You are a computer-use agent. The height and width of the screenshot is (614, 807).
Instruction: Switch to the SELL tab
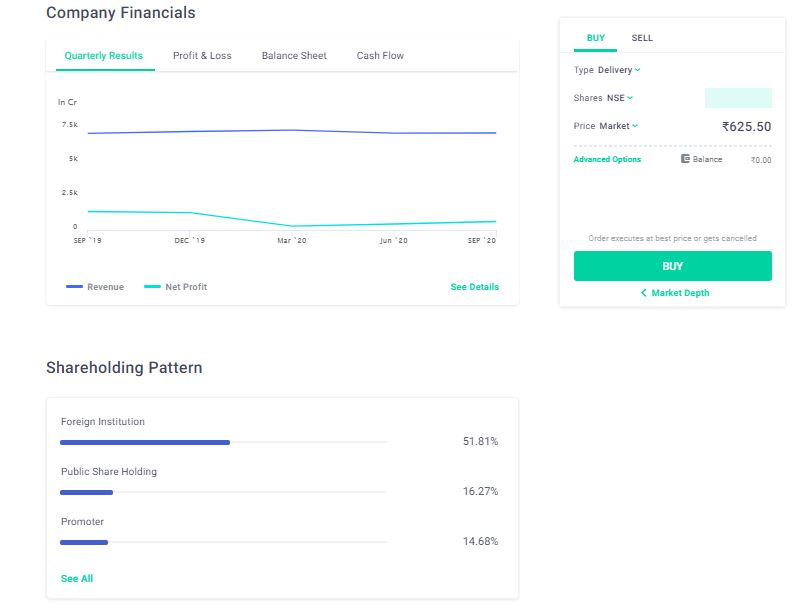(x=641, y=37)
